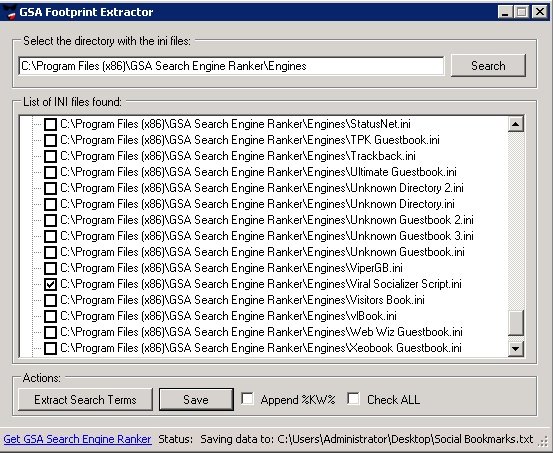
Task: Select the Trackback.ini path row
Action: point(238,156)
